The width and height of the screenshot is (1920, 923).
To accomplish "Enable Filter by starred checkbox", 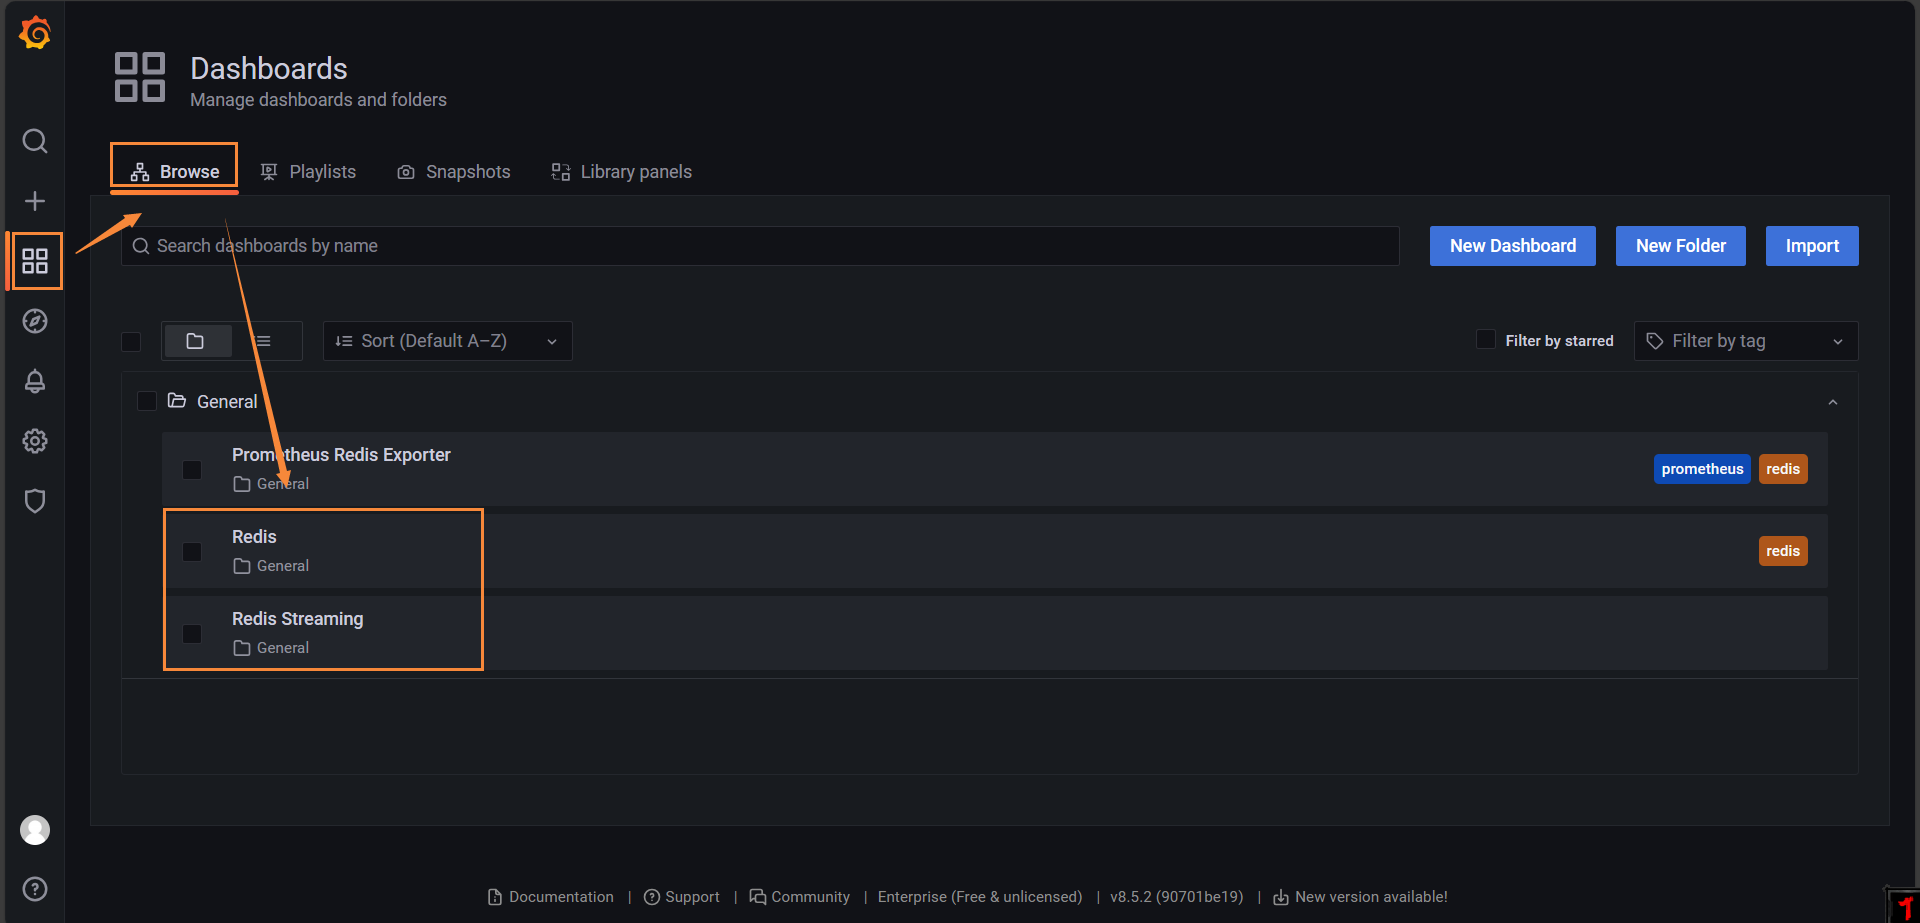I will (x=1486, y=340).
